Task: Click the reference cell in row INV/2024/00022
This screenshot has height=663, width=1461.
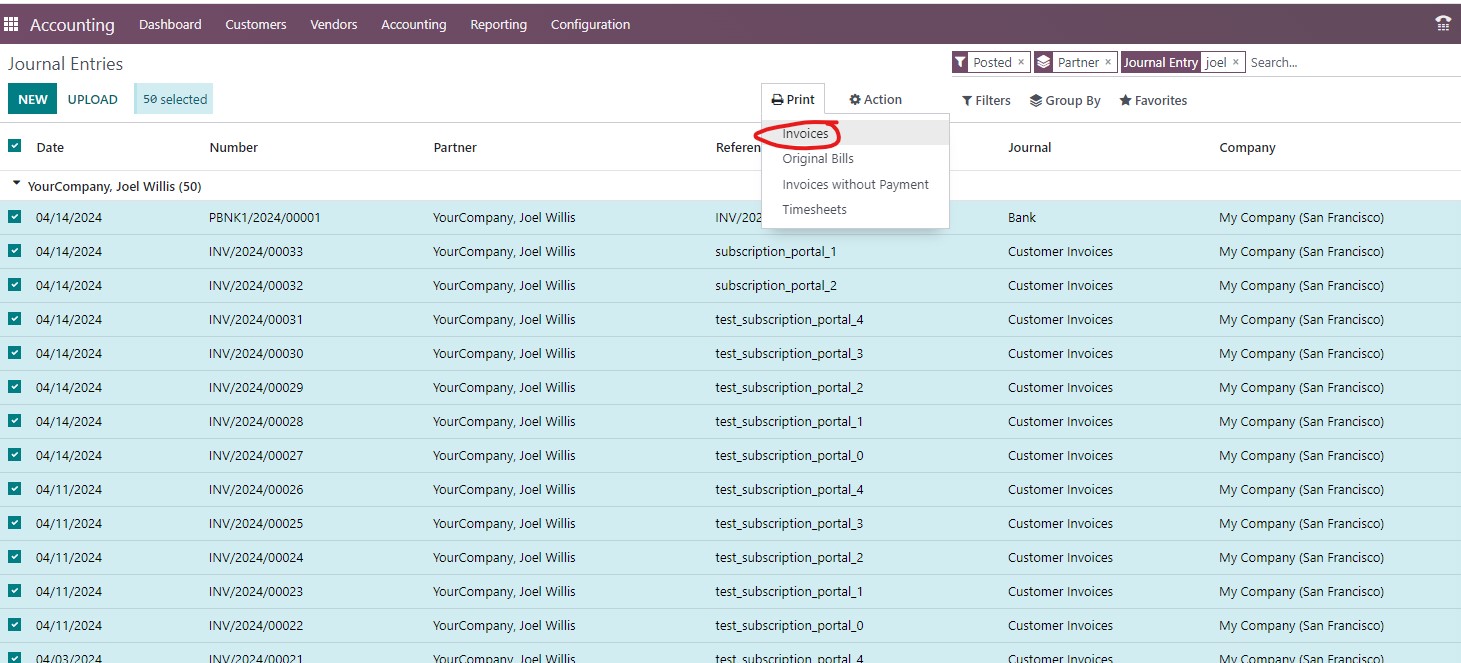Action: (789, 625)
